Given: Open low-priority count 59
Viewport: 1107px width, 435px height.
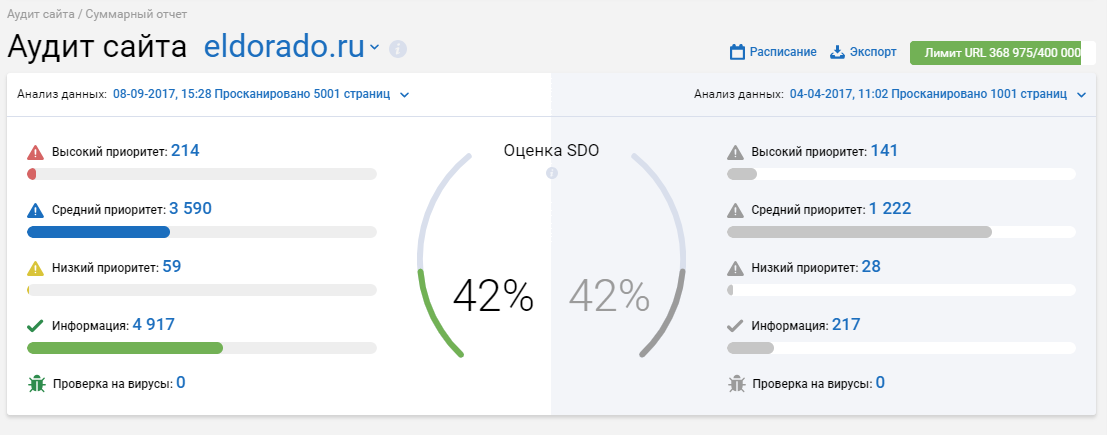Looking at the screenshot, I should (172, 266).
